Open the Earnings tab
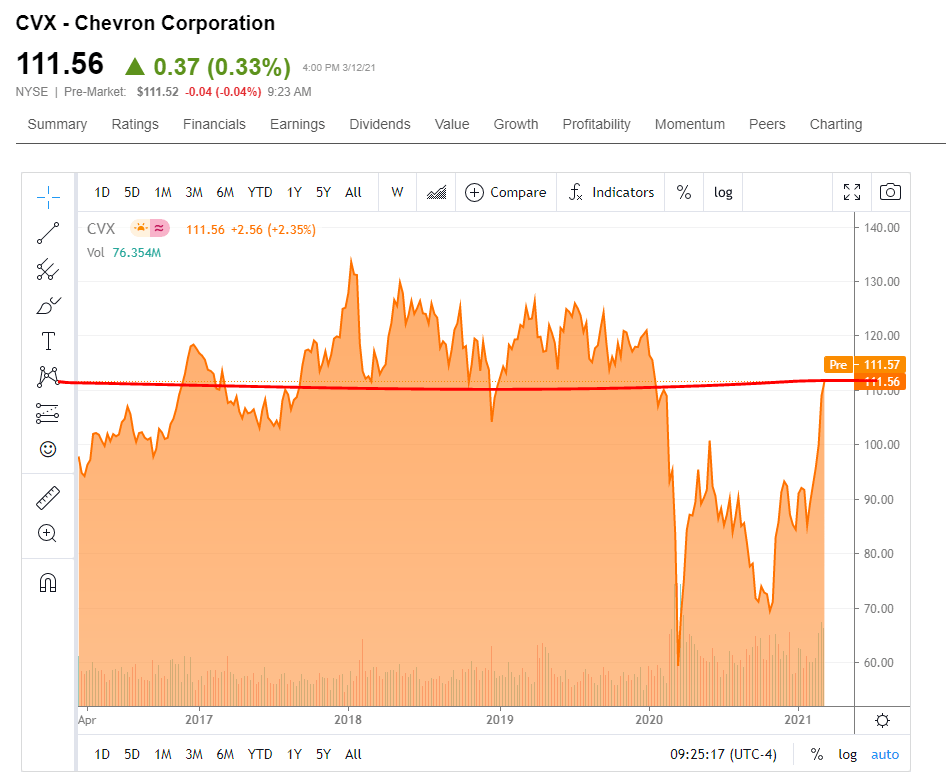The image size is (946, 783). click(x=297, y=124)
